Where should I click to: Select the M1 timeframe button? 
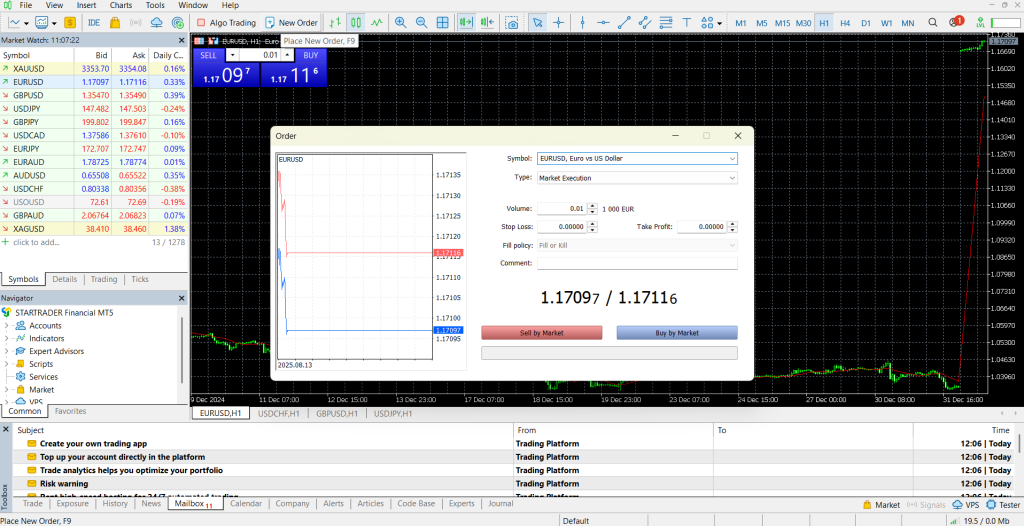741,23
